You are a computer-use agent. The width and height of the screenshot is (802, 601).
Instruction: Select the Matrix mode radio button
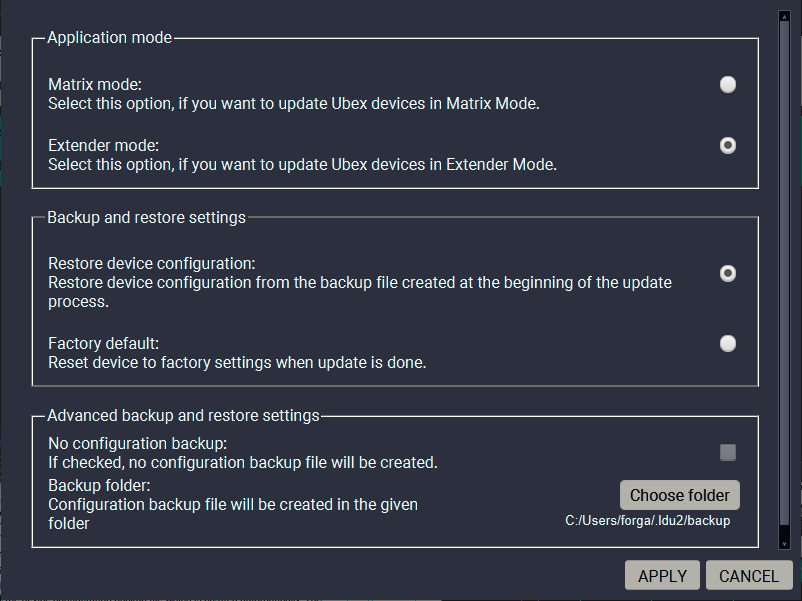(x=728, y=85)
